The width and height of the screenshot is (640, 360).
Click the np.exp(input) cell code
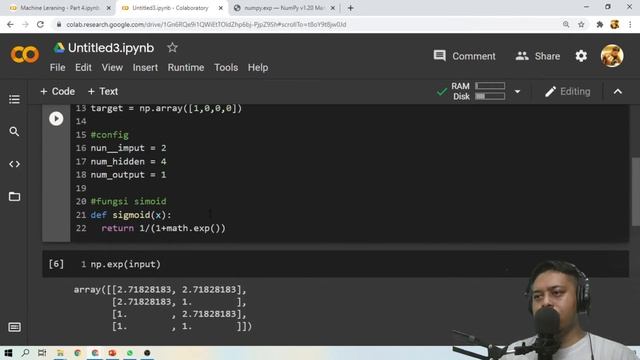tap(126, 264)
